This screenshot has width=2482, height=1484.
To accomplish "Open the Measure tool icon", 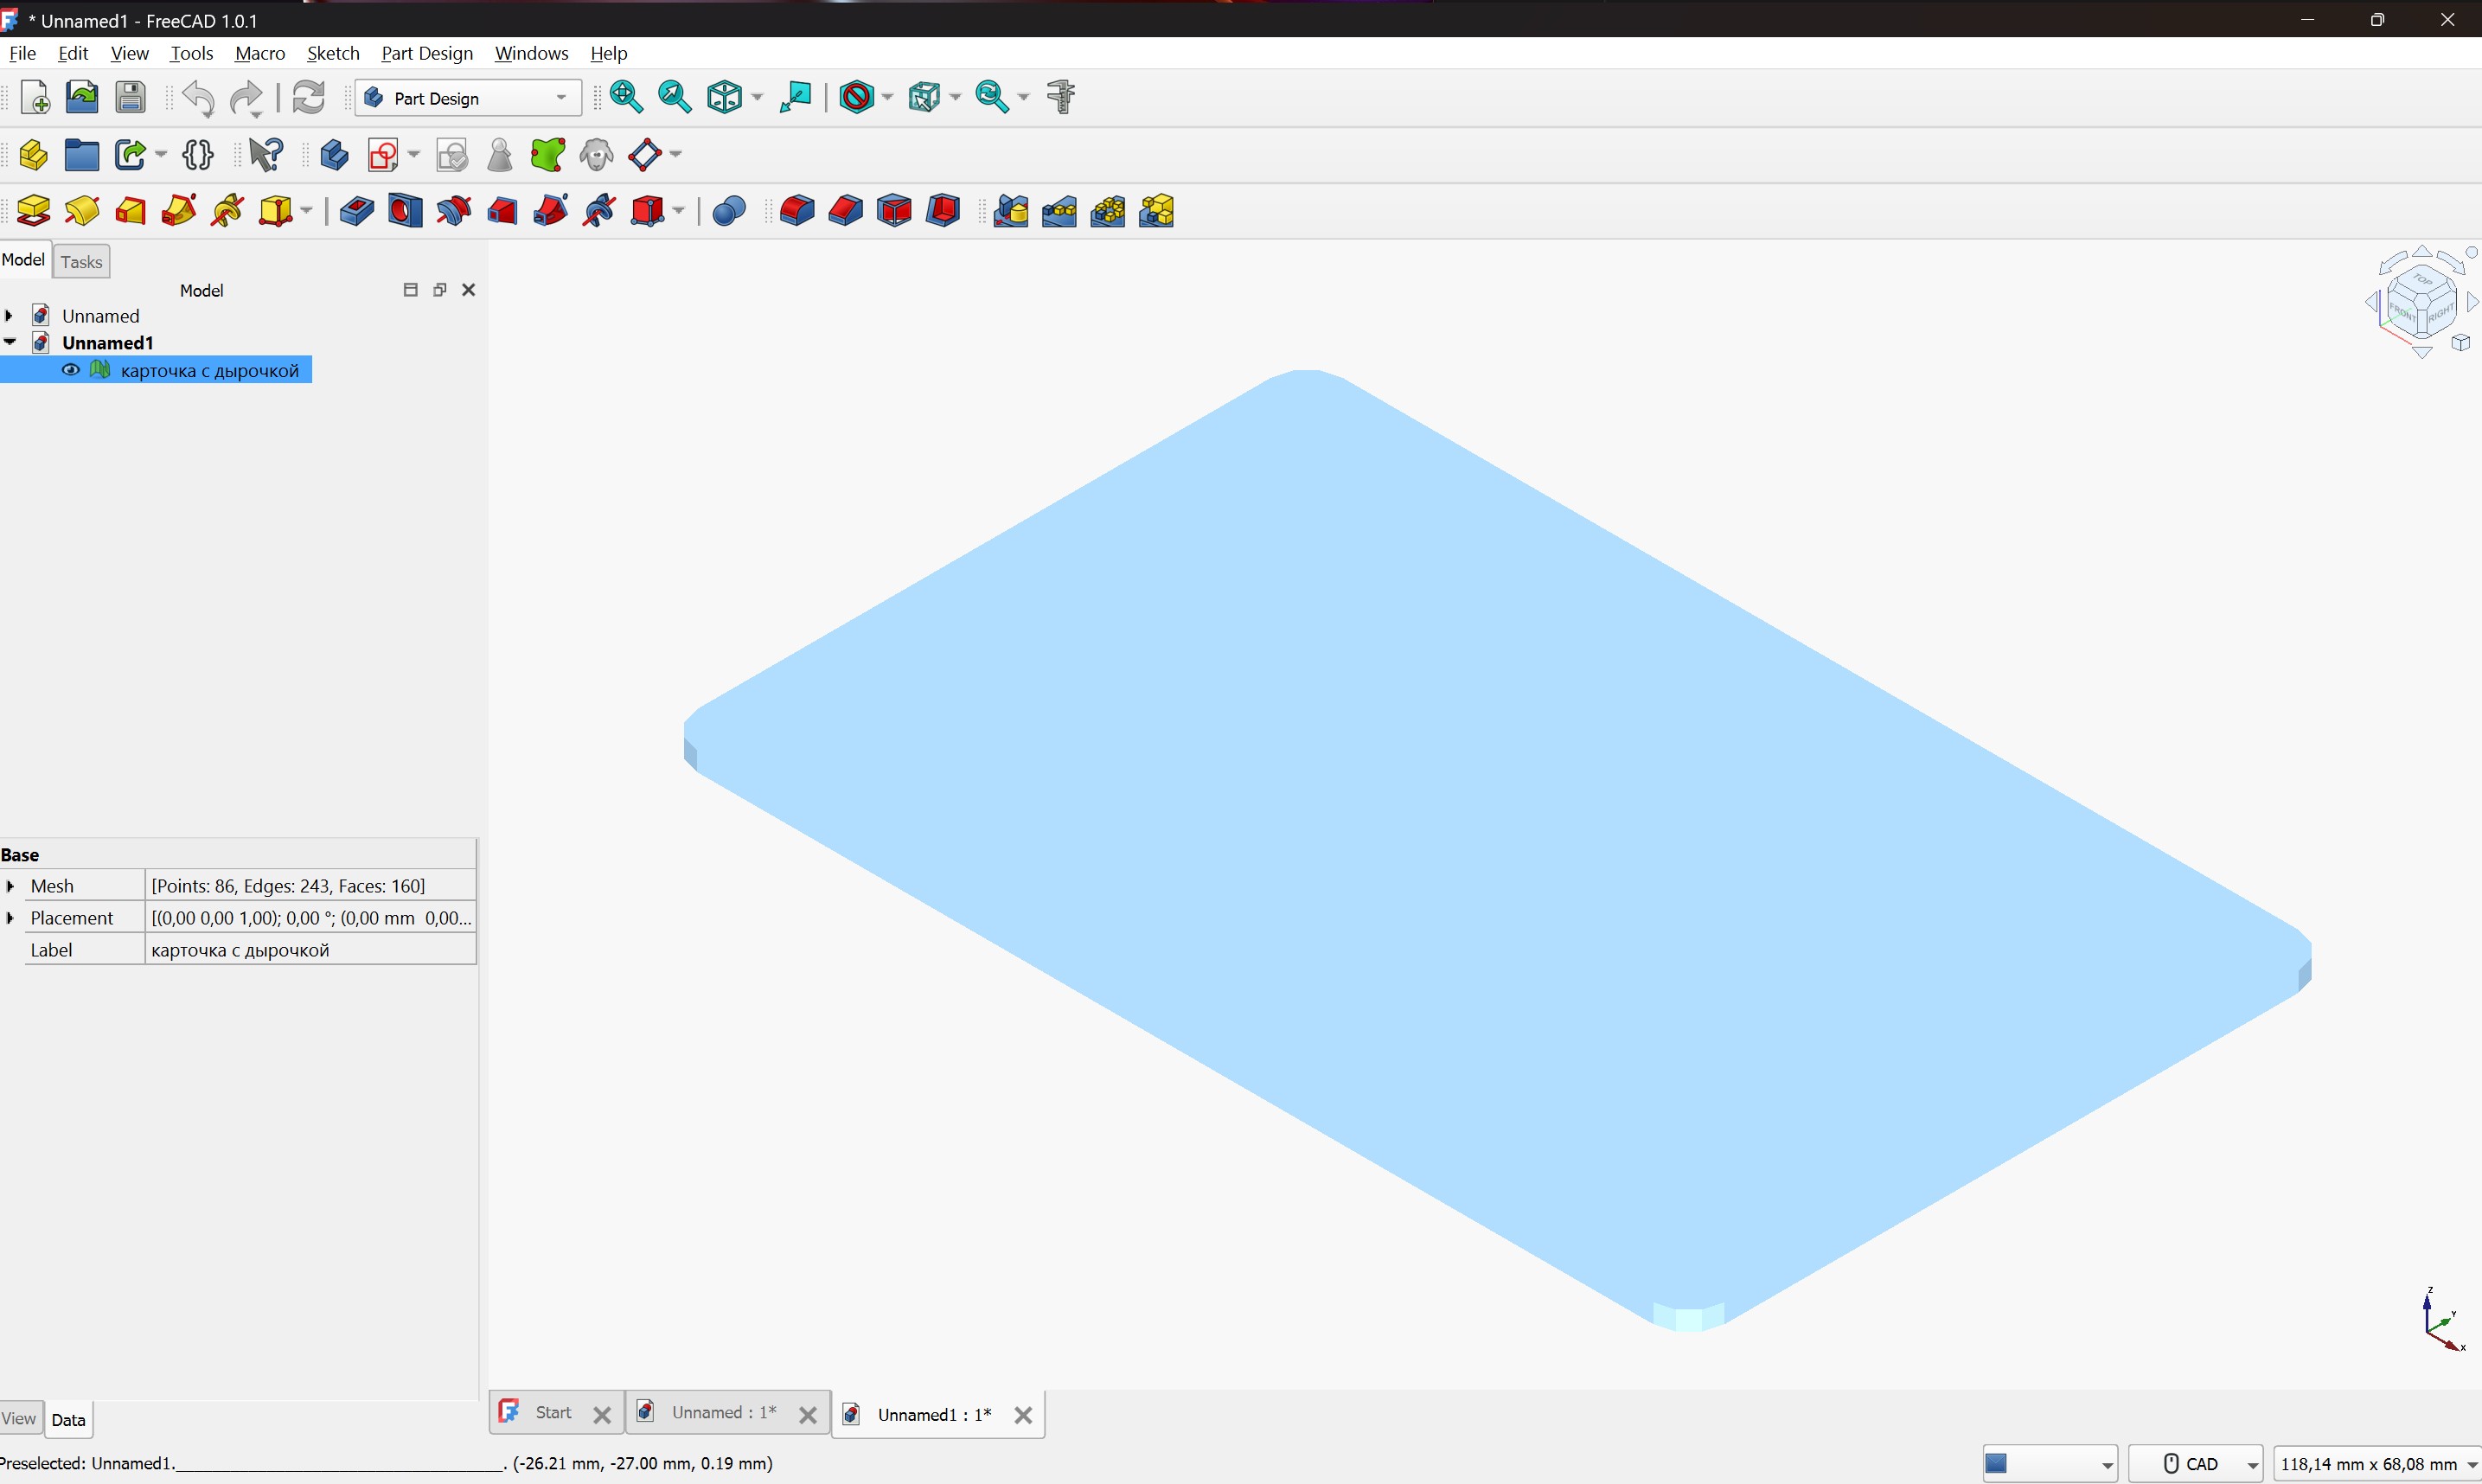I will [1061, 97].
